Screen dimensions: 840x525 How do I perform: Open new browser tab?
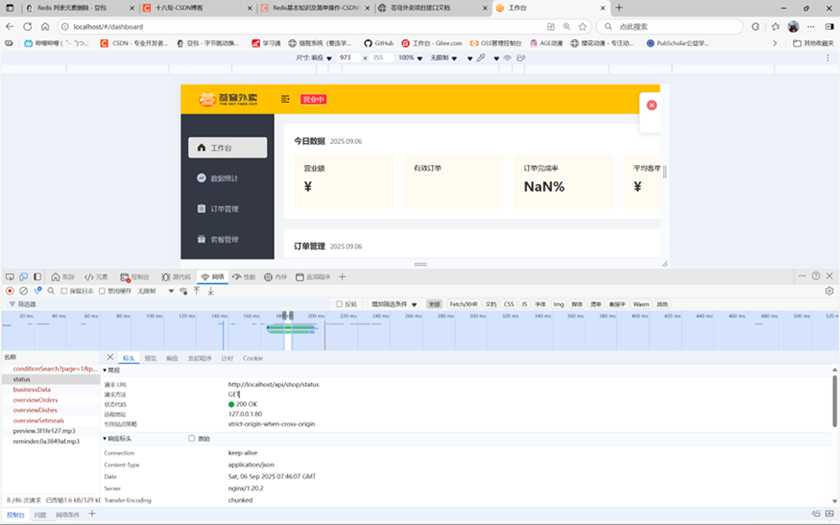point(619,8)
